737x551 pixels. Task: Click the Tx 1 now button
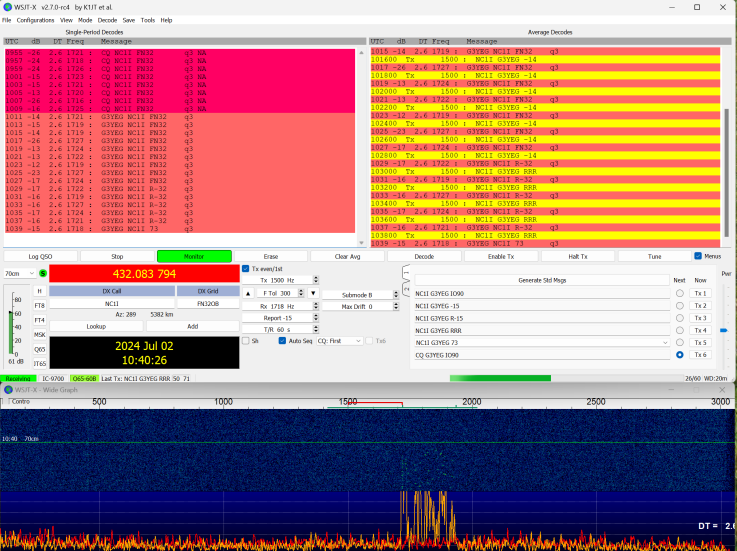pos(700,293)
